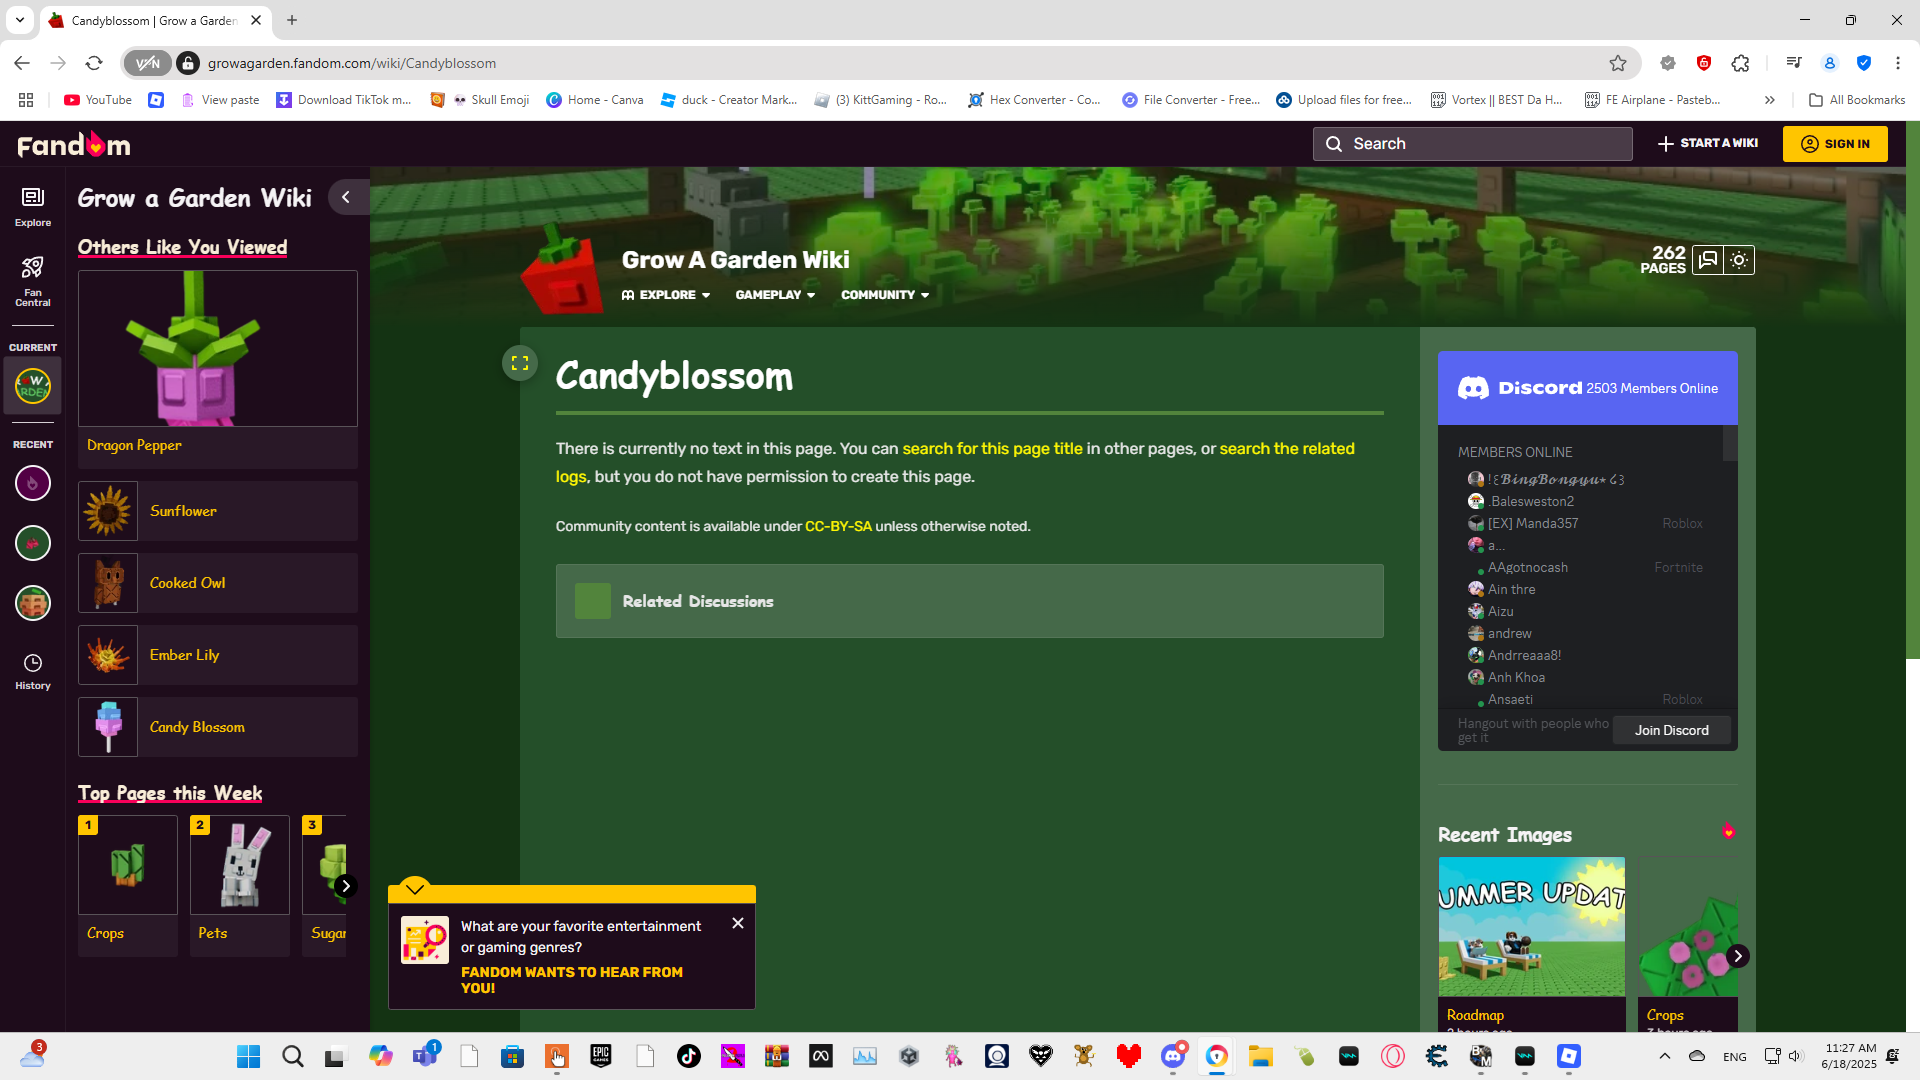Click the Discord widget scrollbar
This screenshot has width=1920, height=1080.
pos(1730,444)
